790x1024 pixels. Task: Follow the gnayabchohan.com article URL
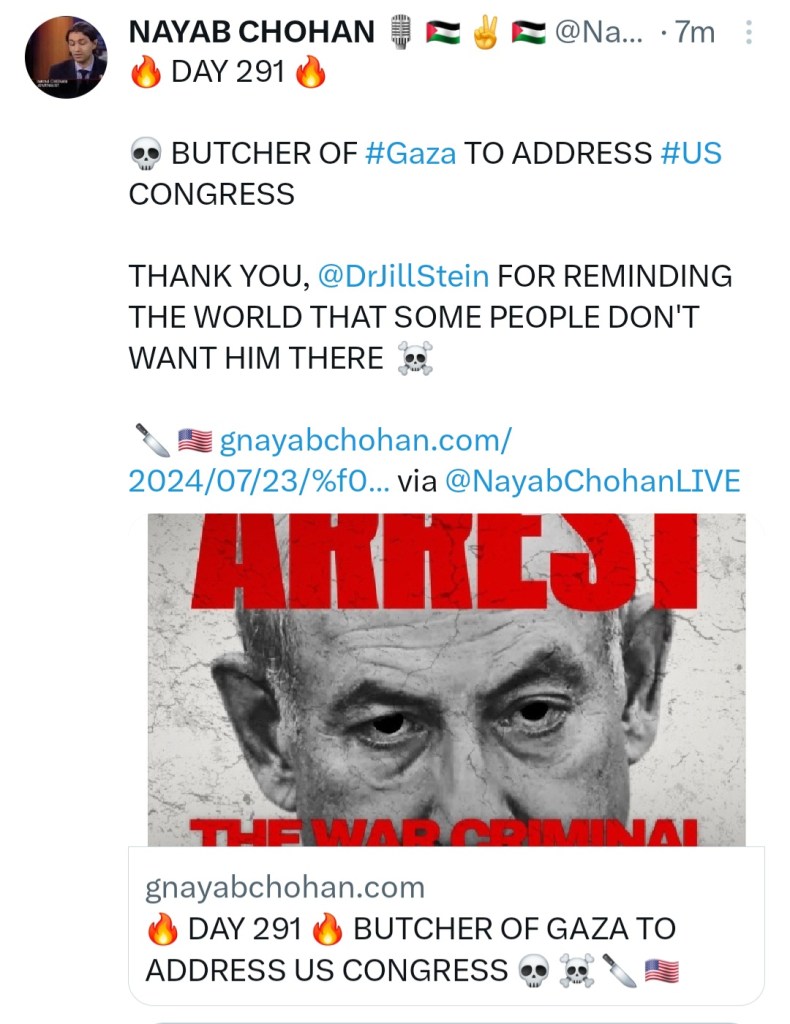tap(320, 460)
